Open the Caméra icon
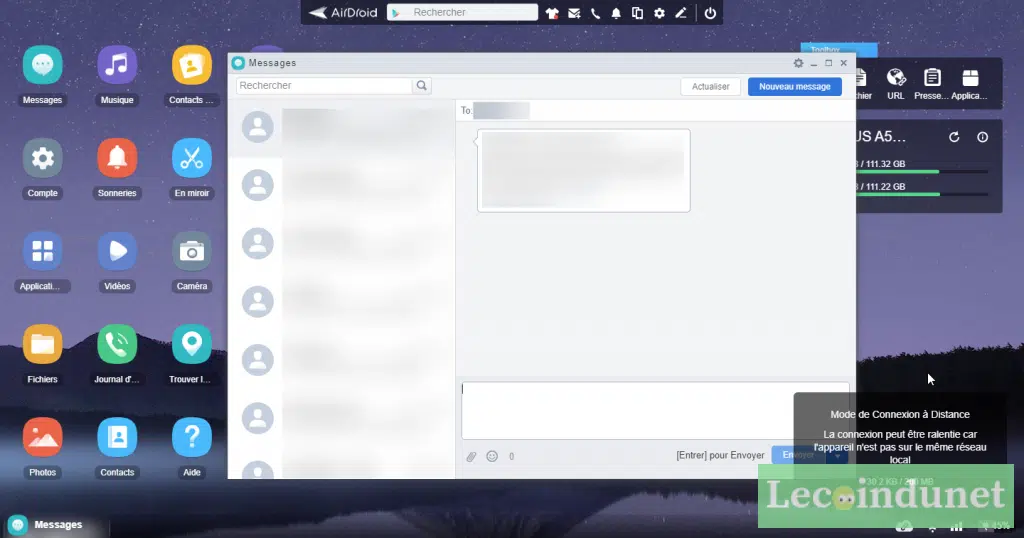Screen dimensions: 1024x538 191,251
